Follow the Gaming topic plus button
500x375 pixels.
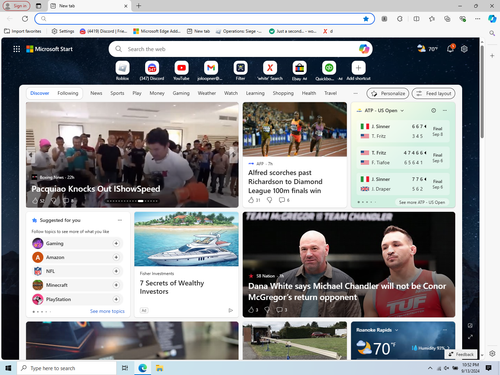pyautogui.click(x=116, y=243)
